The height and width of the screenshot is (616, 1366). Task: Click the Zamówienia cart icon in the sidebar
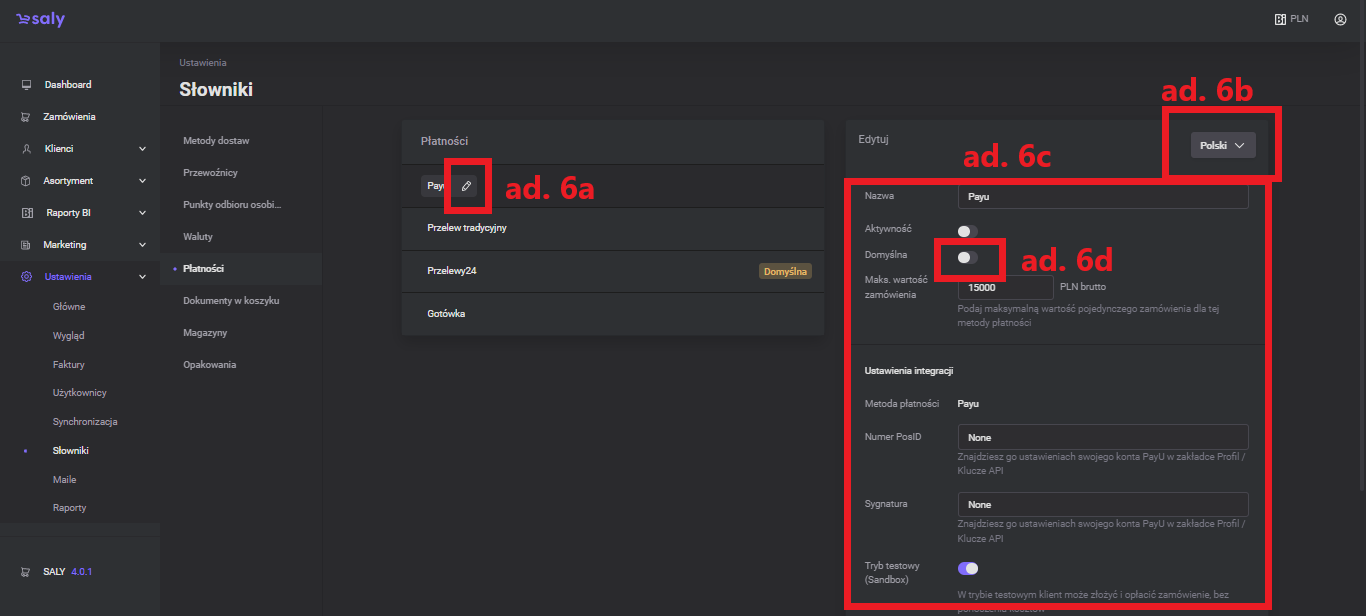(26, 117)
